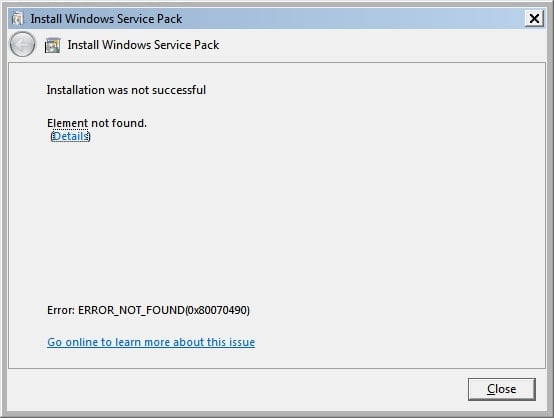Go online to learn more about this issue
554x418 pixels.
coord(151,342)
